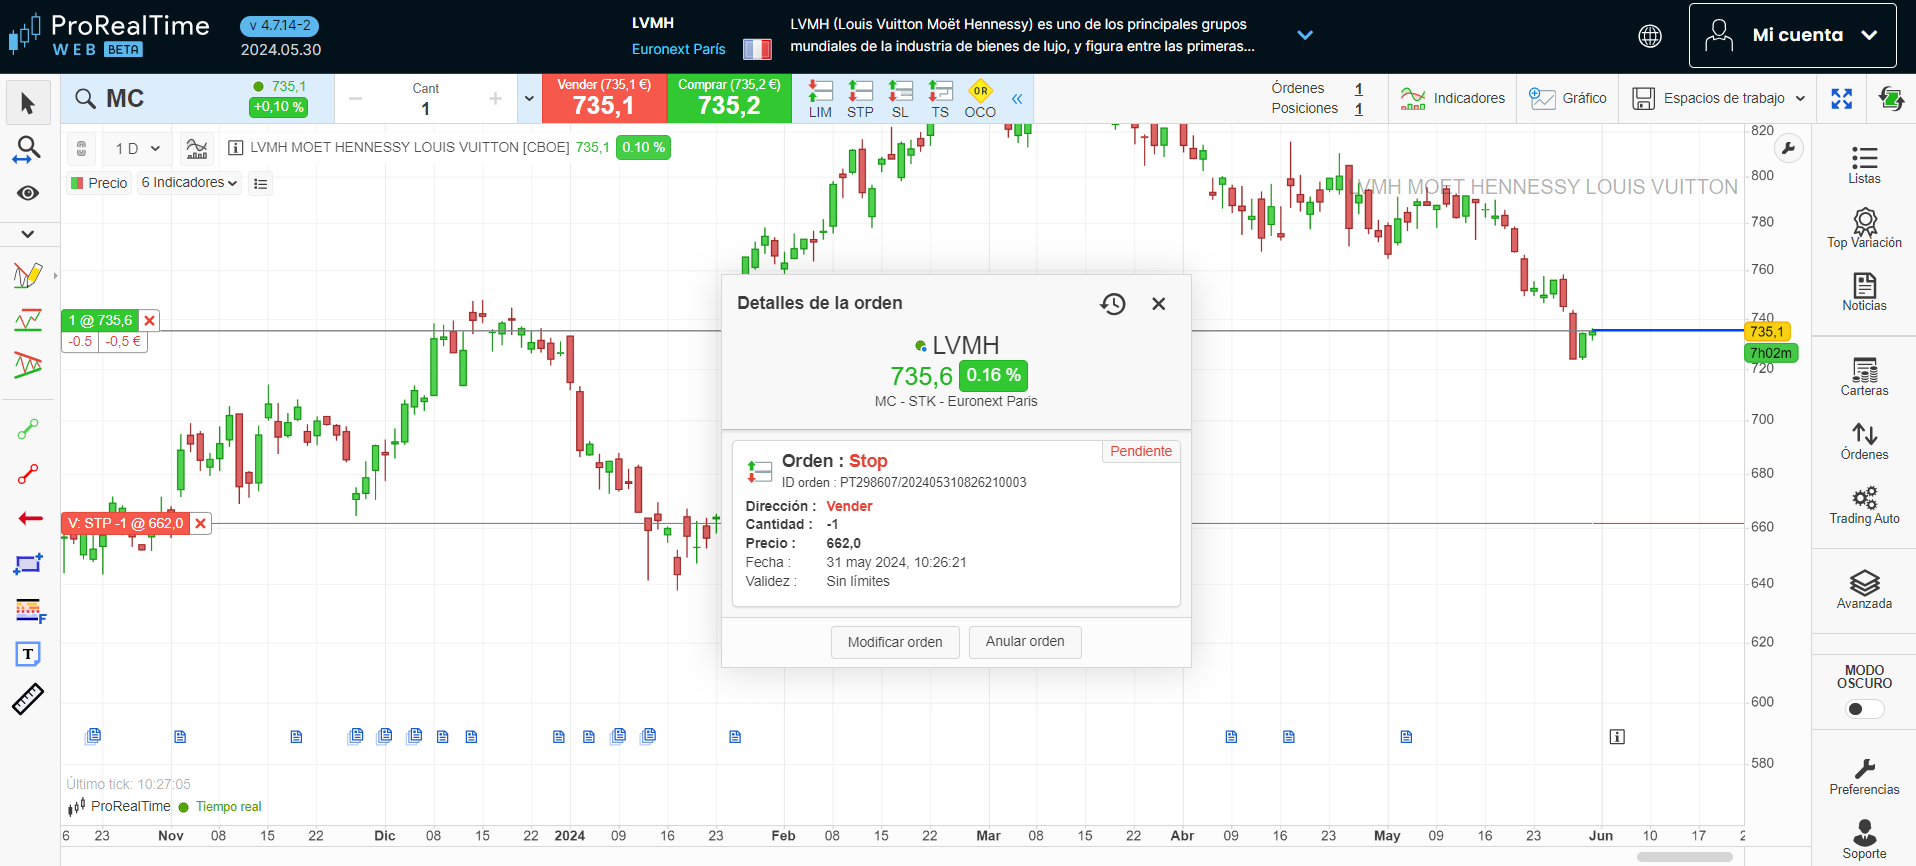Click the Órdenes count 1 link
1916x866 pixels.
1359,89
